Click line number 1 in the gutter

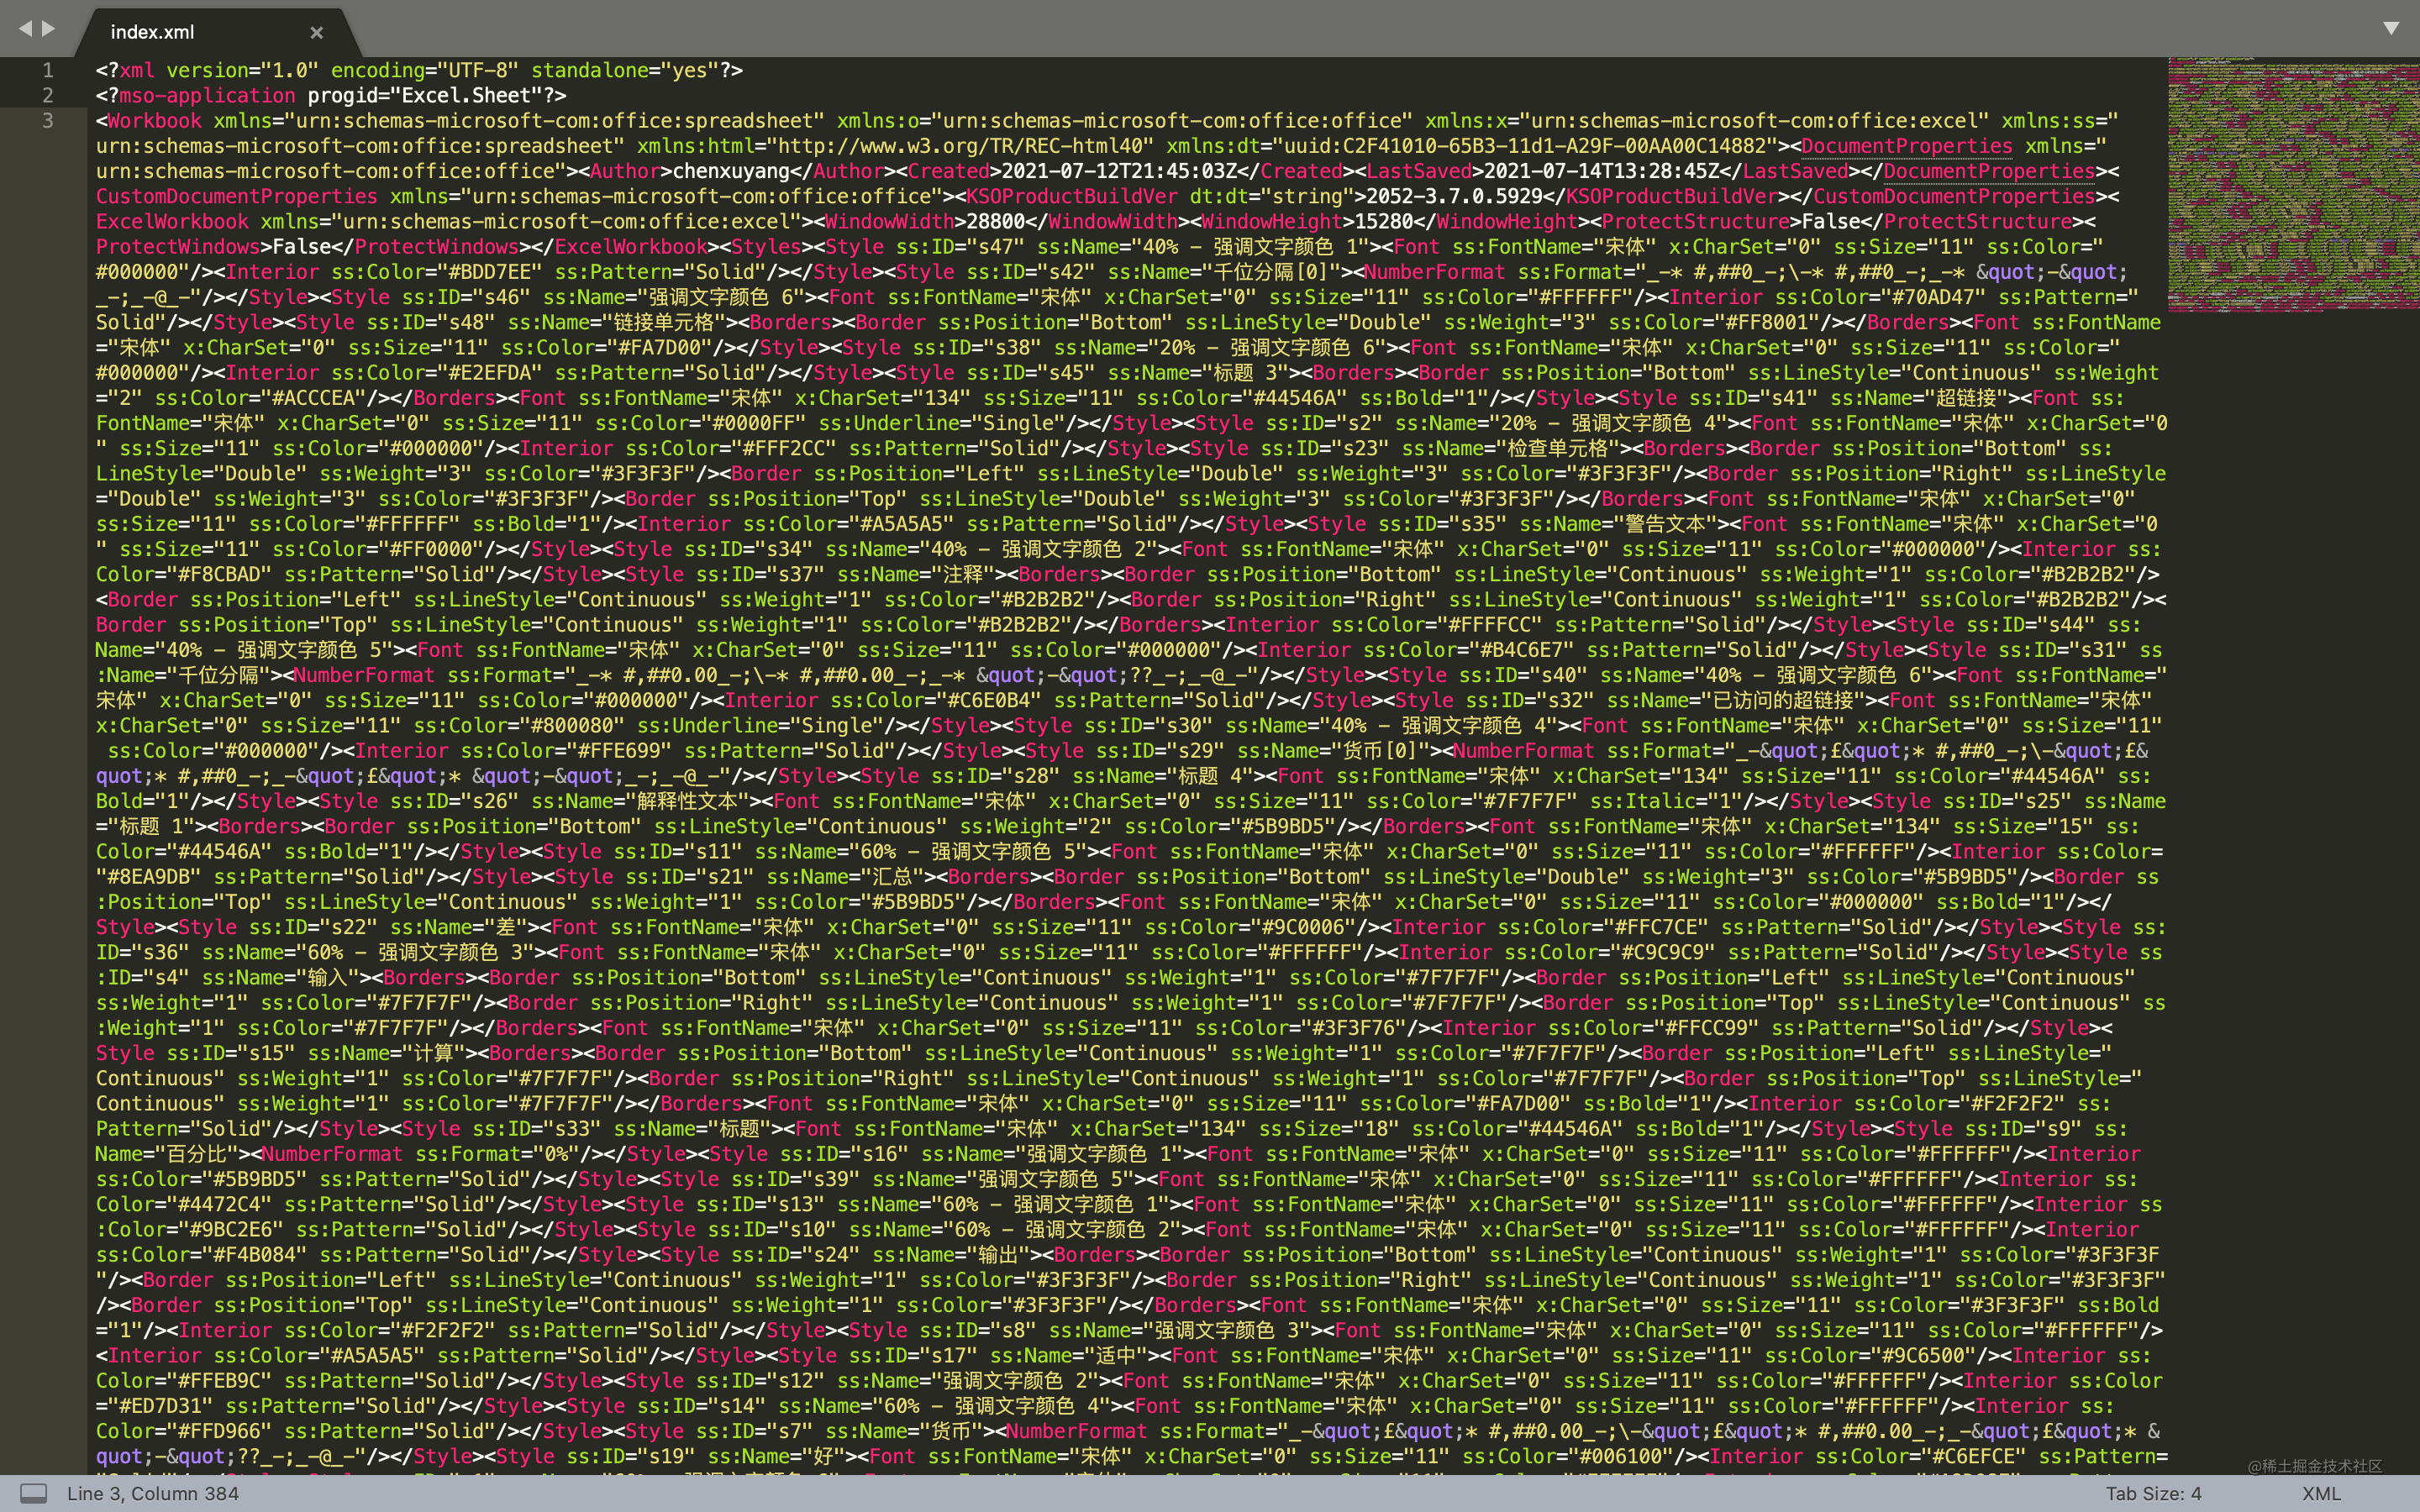(x=47, y=70)
